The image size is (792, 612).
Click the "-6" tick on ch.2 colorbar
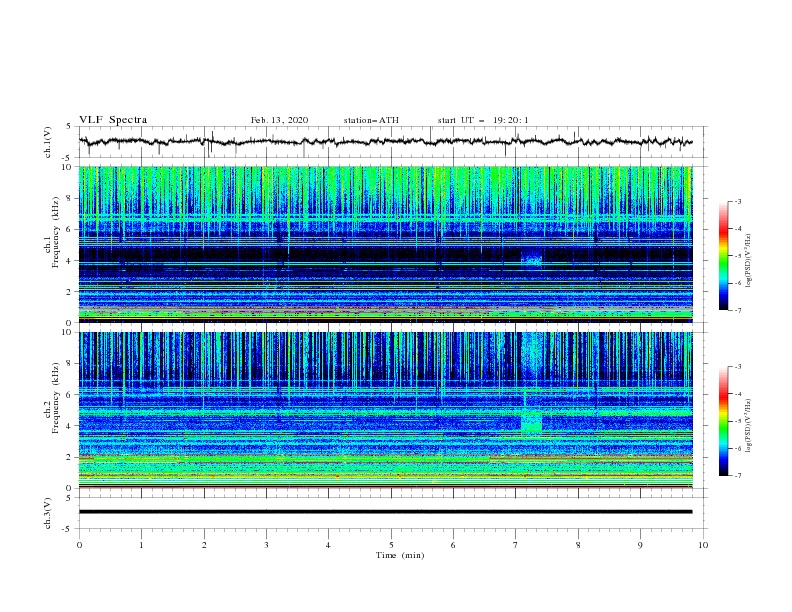click(x=737, y=448)
